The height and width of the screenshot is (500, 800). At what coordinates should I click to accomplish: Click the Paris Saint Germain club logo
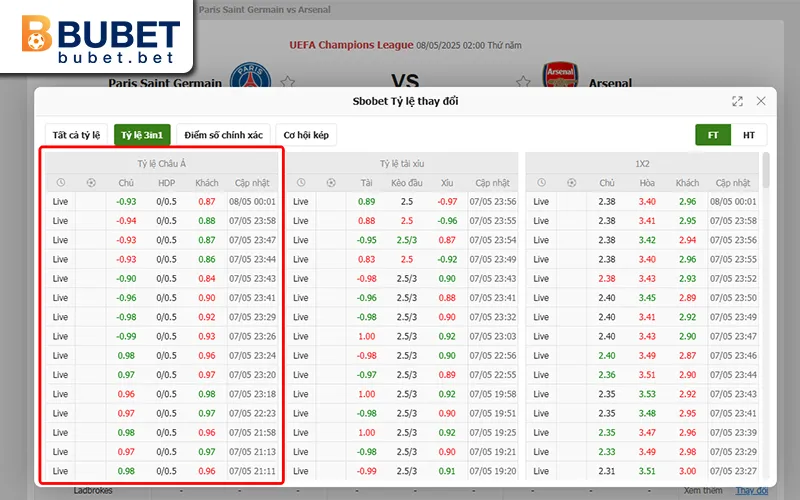click(250, 74)
